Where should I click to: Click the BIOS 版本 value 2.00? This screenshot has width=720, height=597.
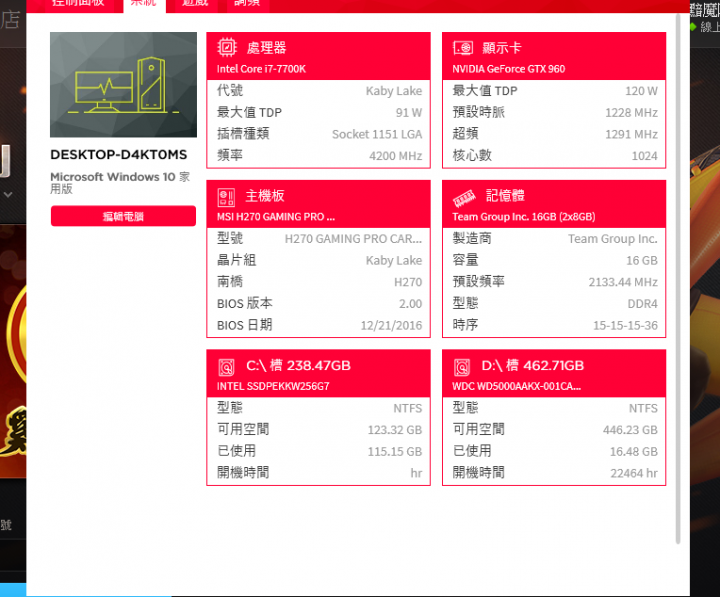click(411, 304)
